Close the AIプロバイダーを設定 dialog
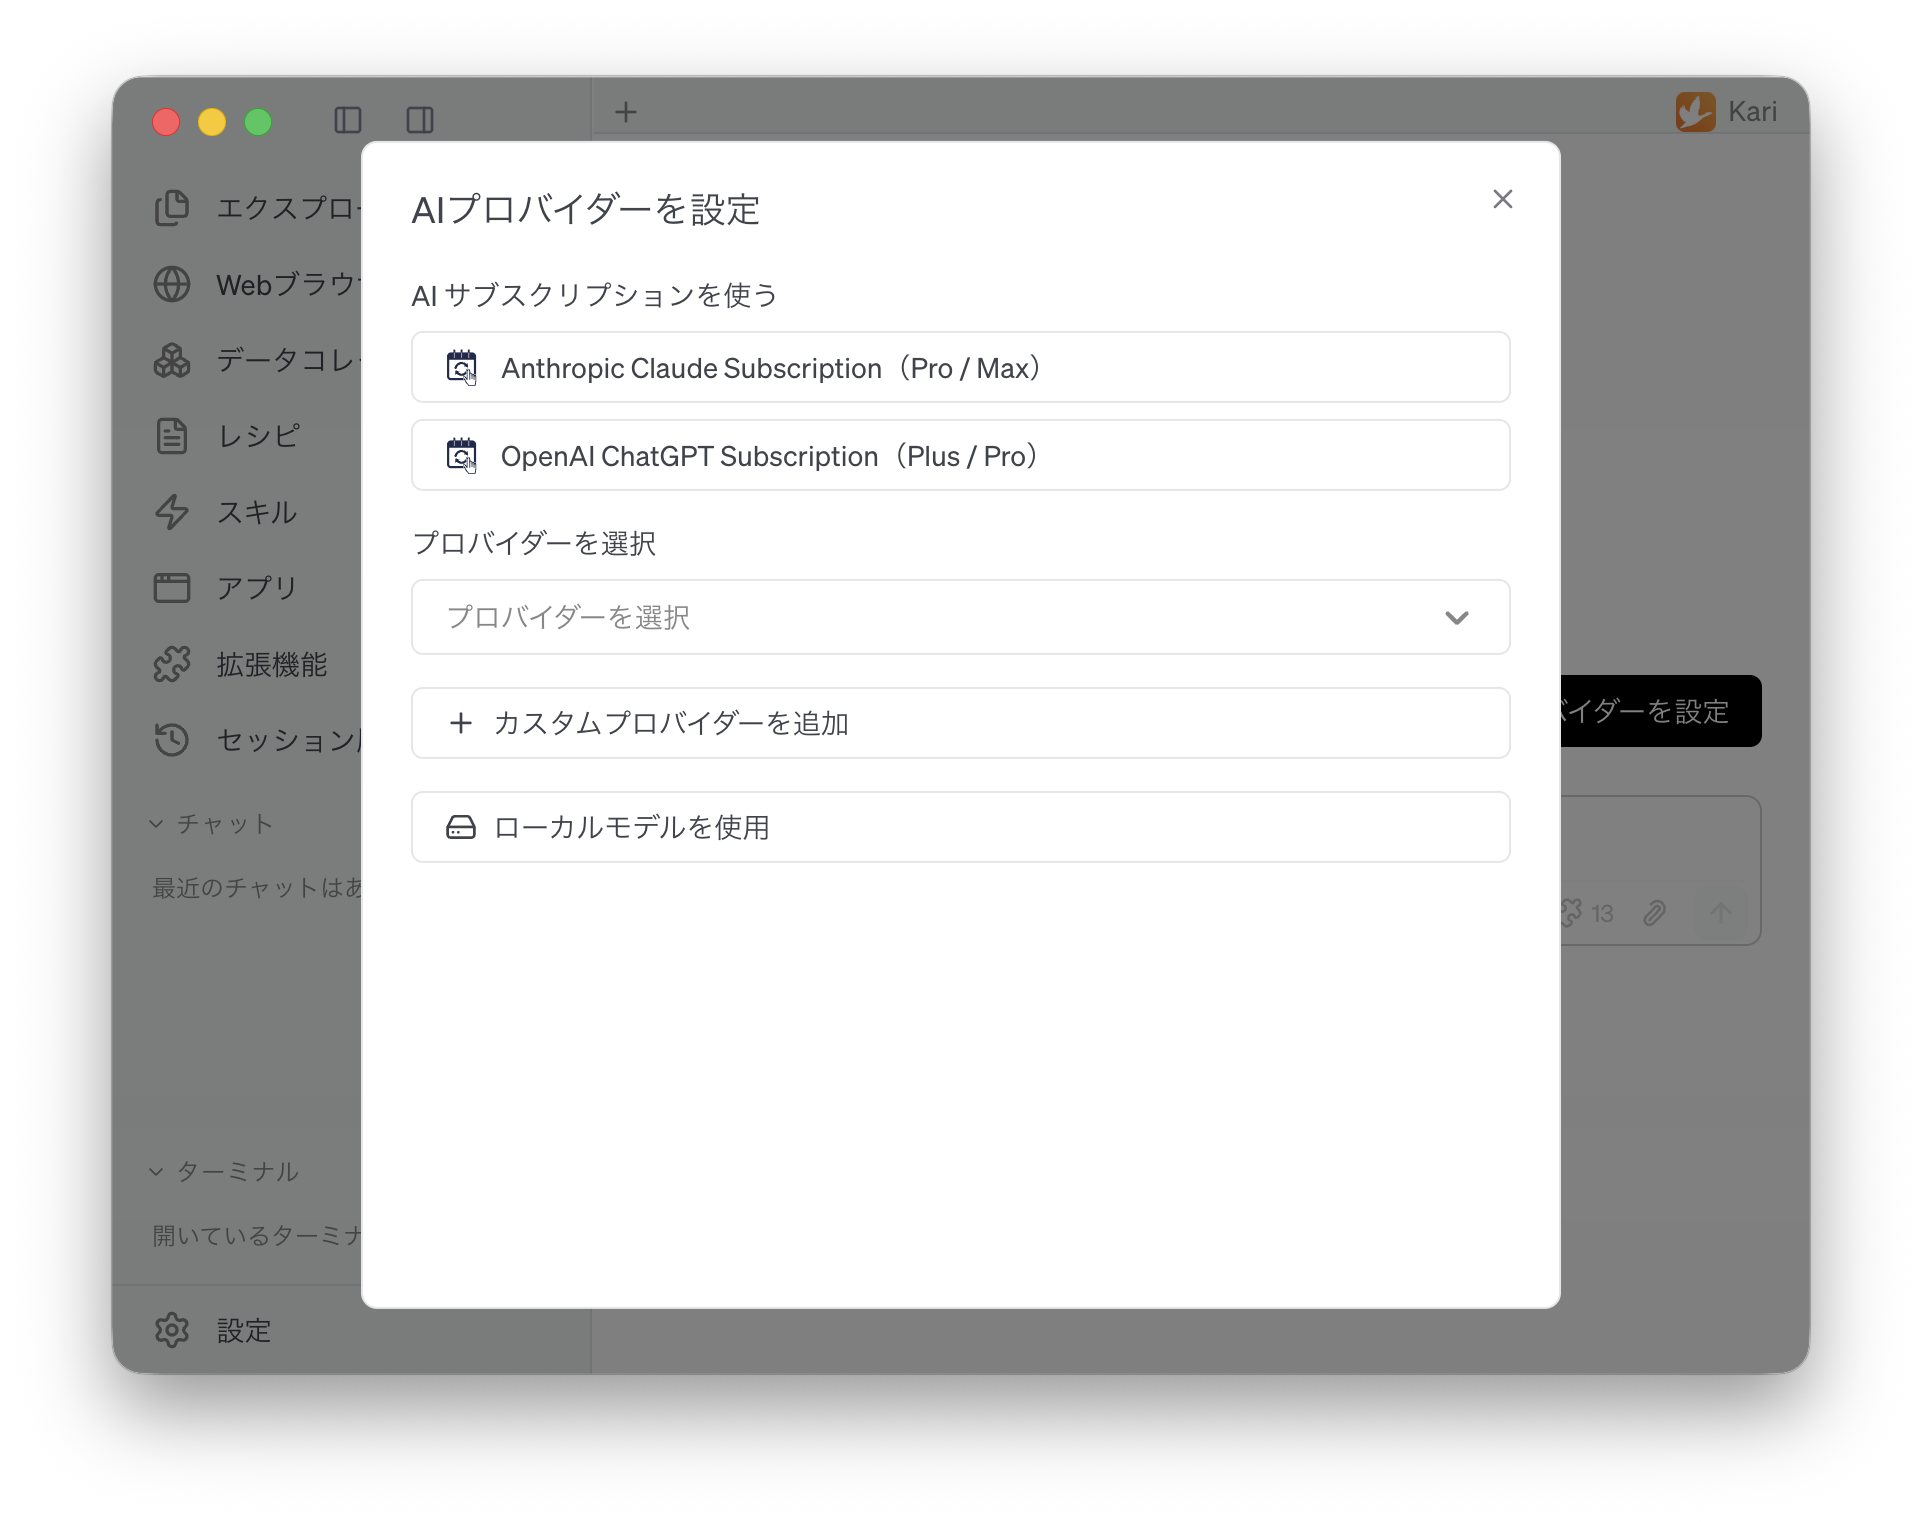 coord(1502,199)
